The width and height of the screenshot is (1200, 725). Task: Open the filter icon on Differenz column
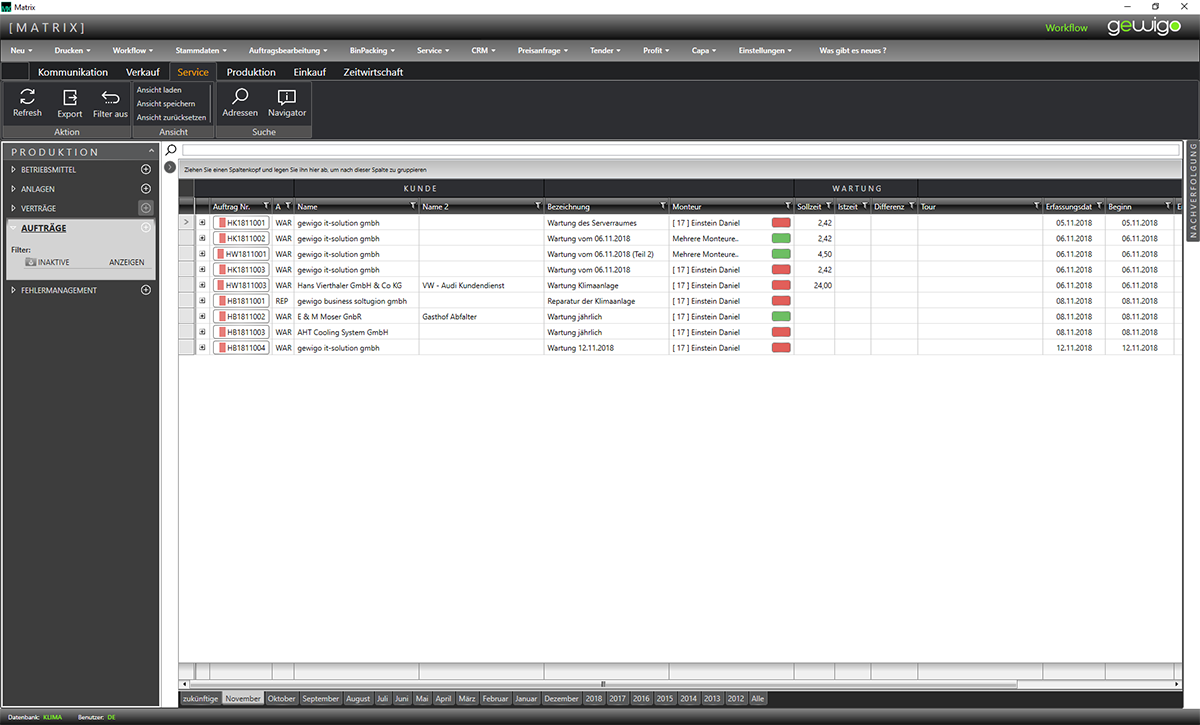pos(912,206)
